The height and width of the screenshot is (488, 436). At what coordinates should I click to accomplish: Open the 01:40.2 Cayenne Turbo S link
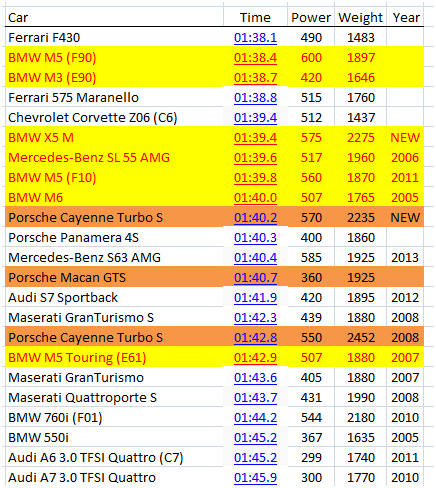pos(255,217)
